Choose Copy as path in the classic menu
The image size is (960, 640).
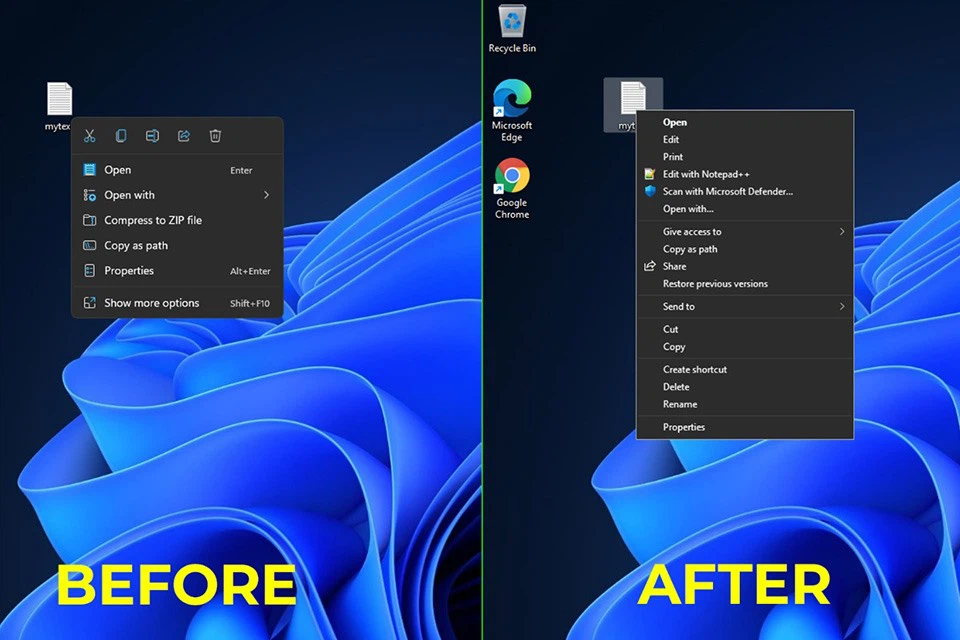pos(745,249)
